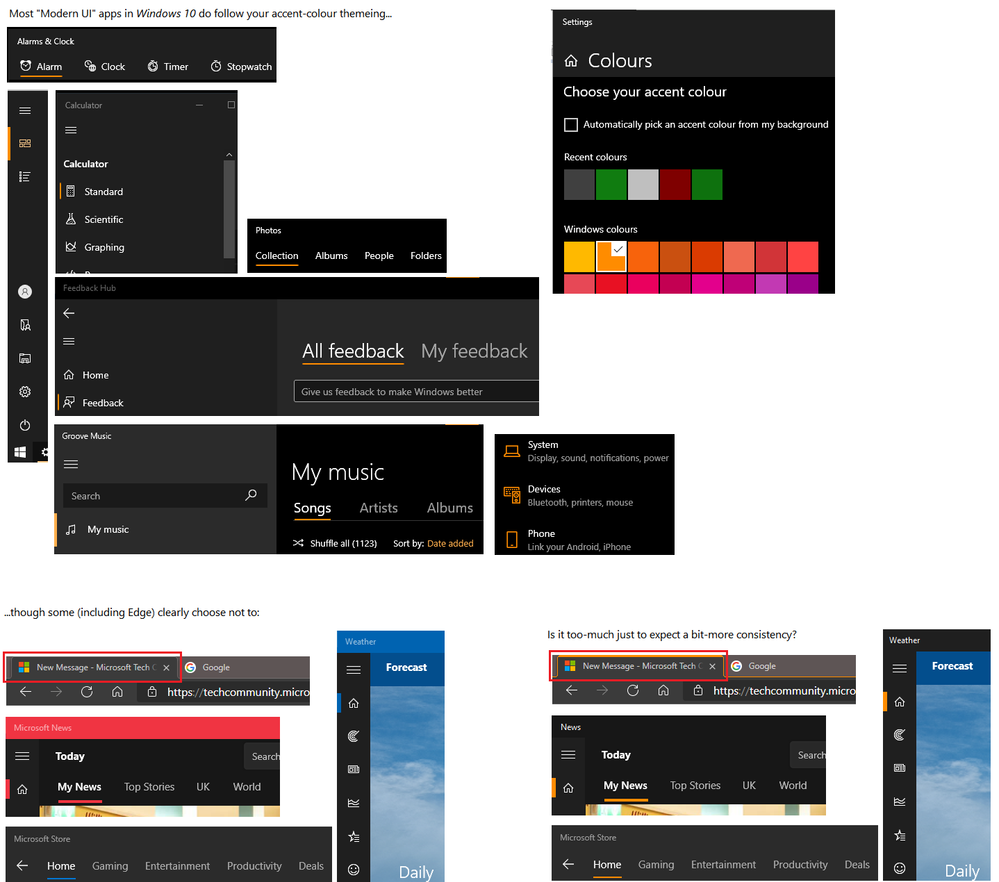Open the Calculator hamburger menu
Screen dimensions: 999x882
pos(71,130)
